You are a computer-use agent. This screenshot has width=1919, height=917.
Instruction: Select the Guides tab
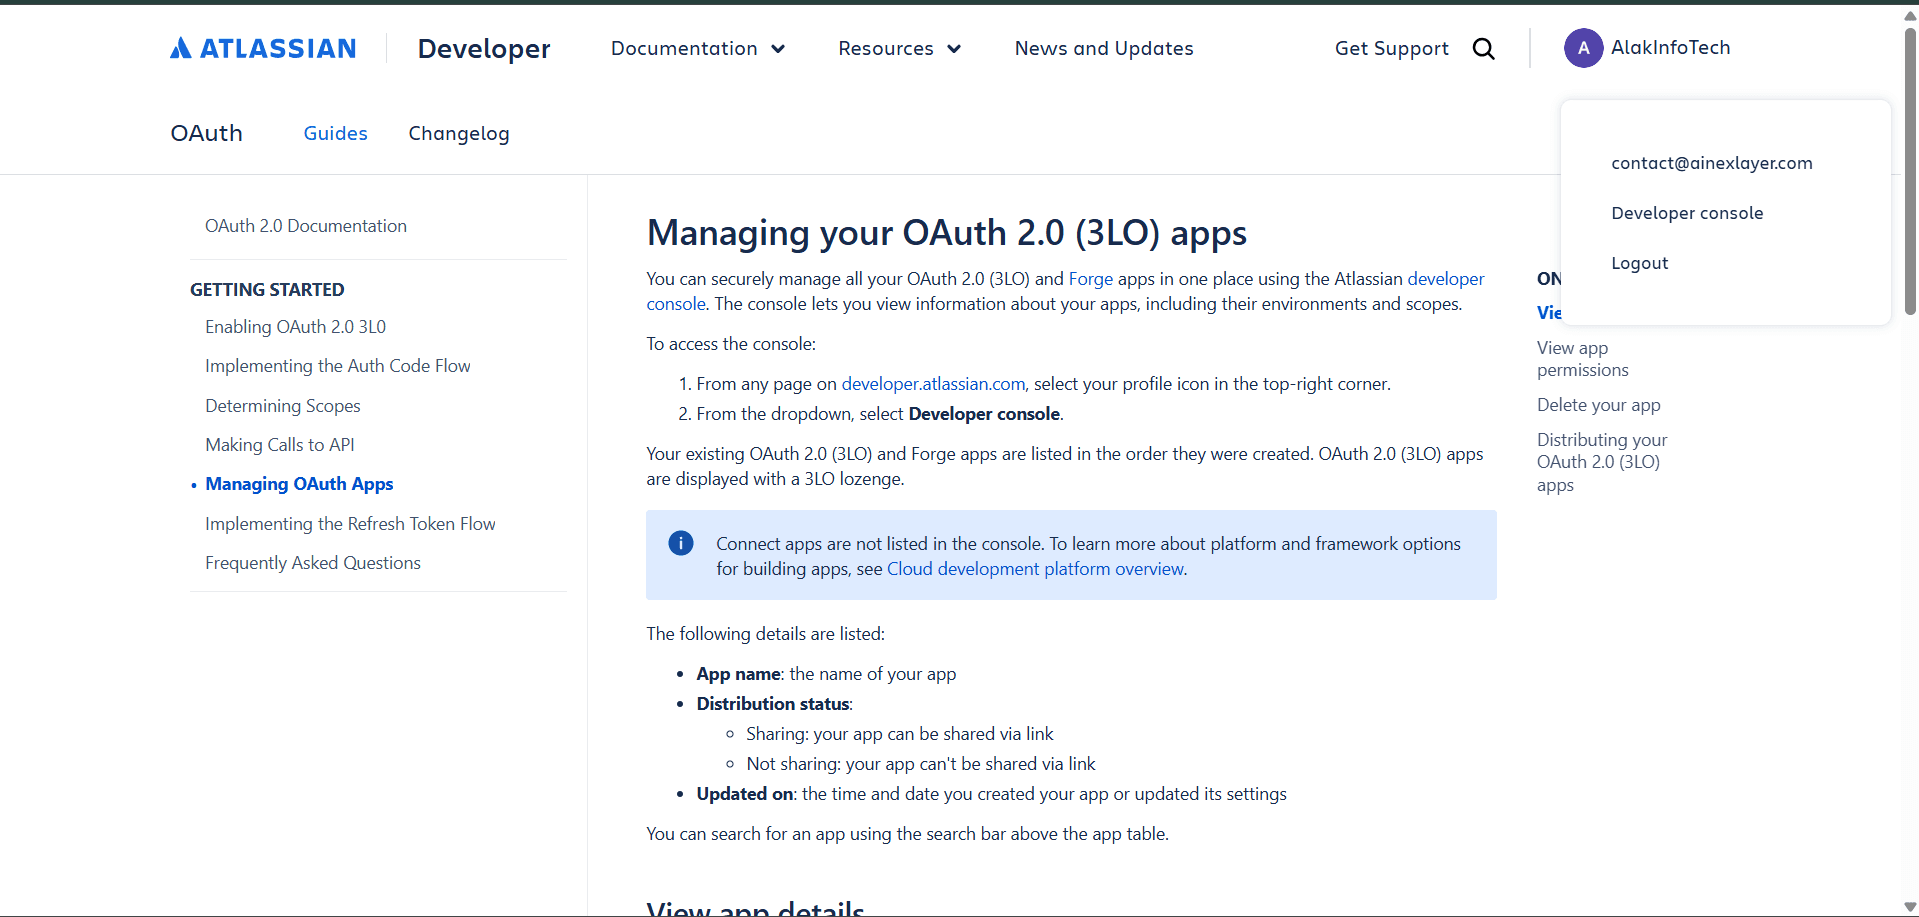[x=335, y=133]
